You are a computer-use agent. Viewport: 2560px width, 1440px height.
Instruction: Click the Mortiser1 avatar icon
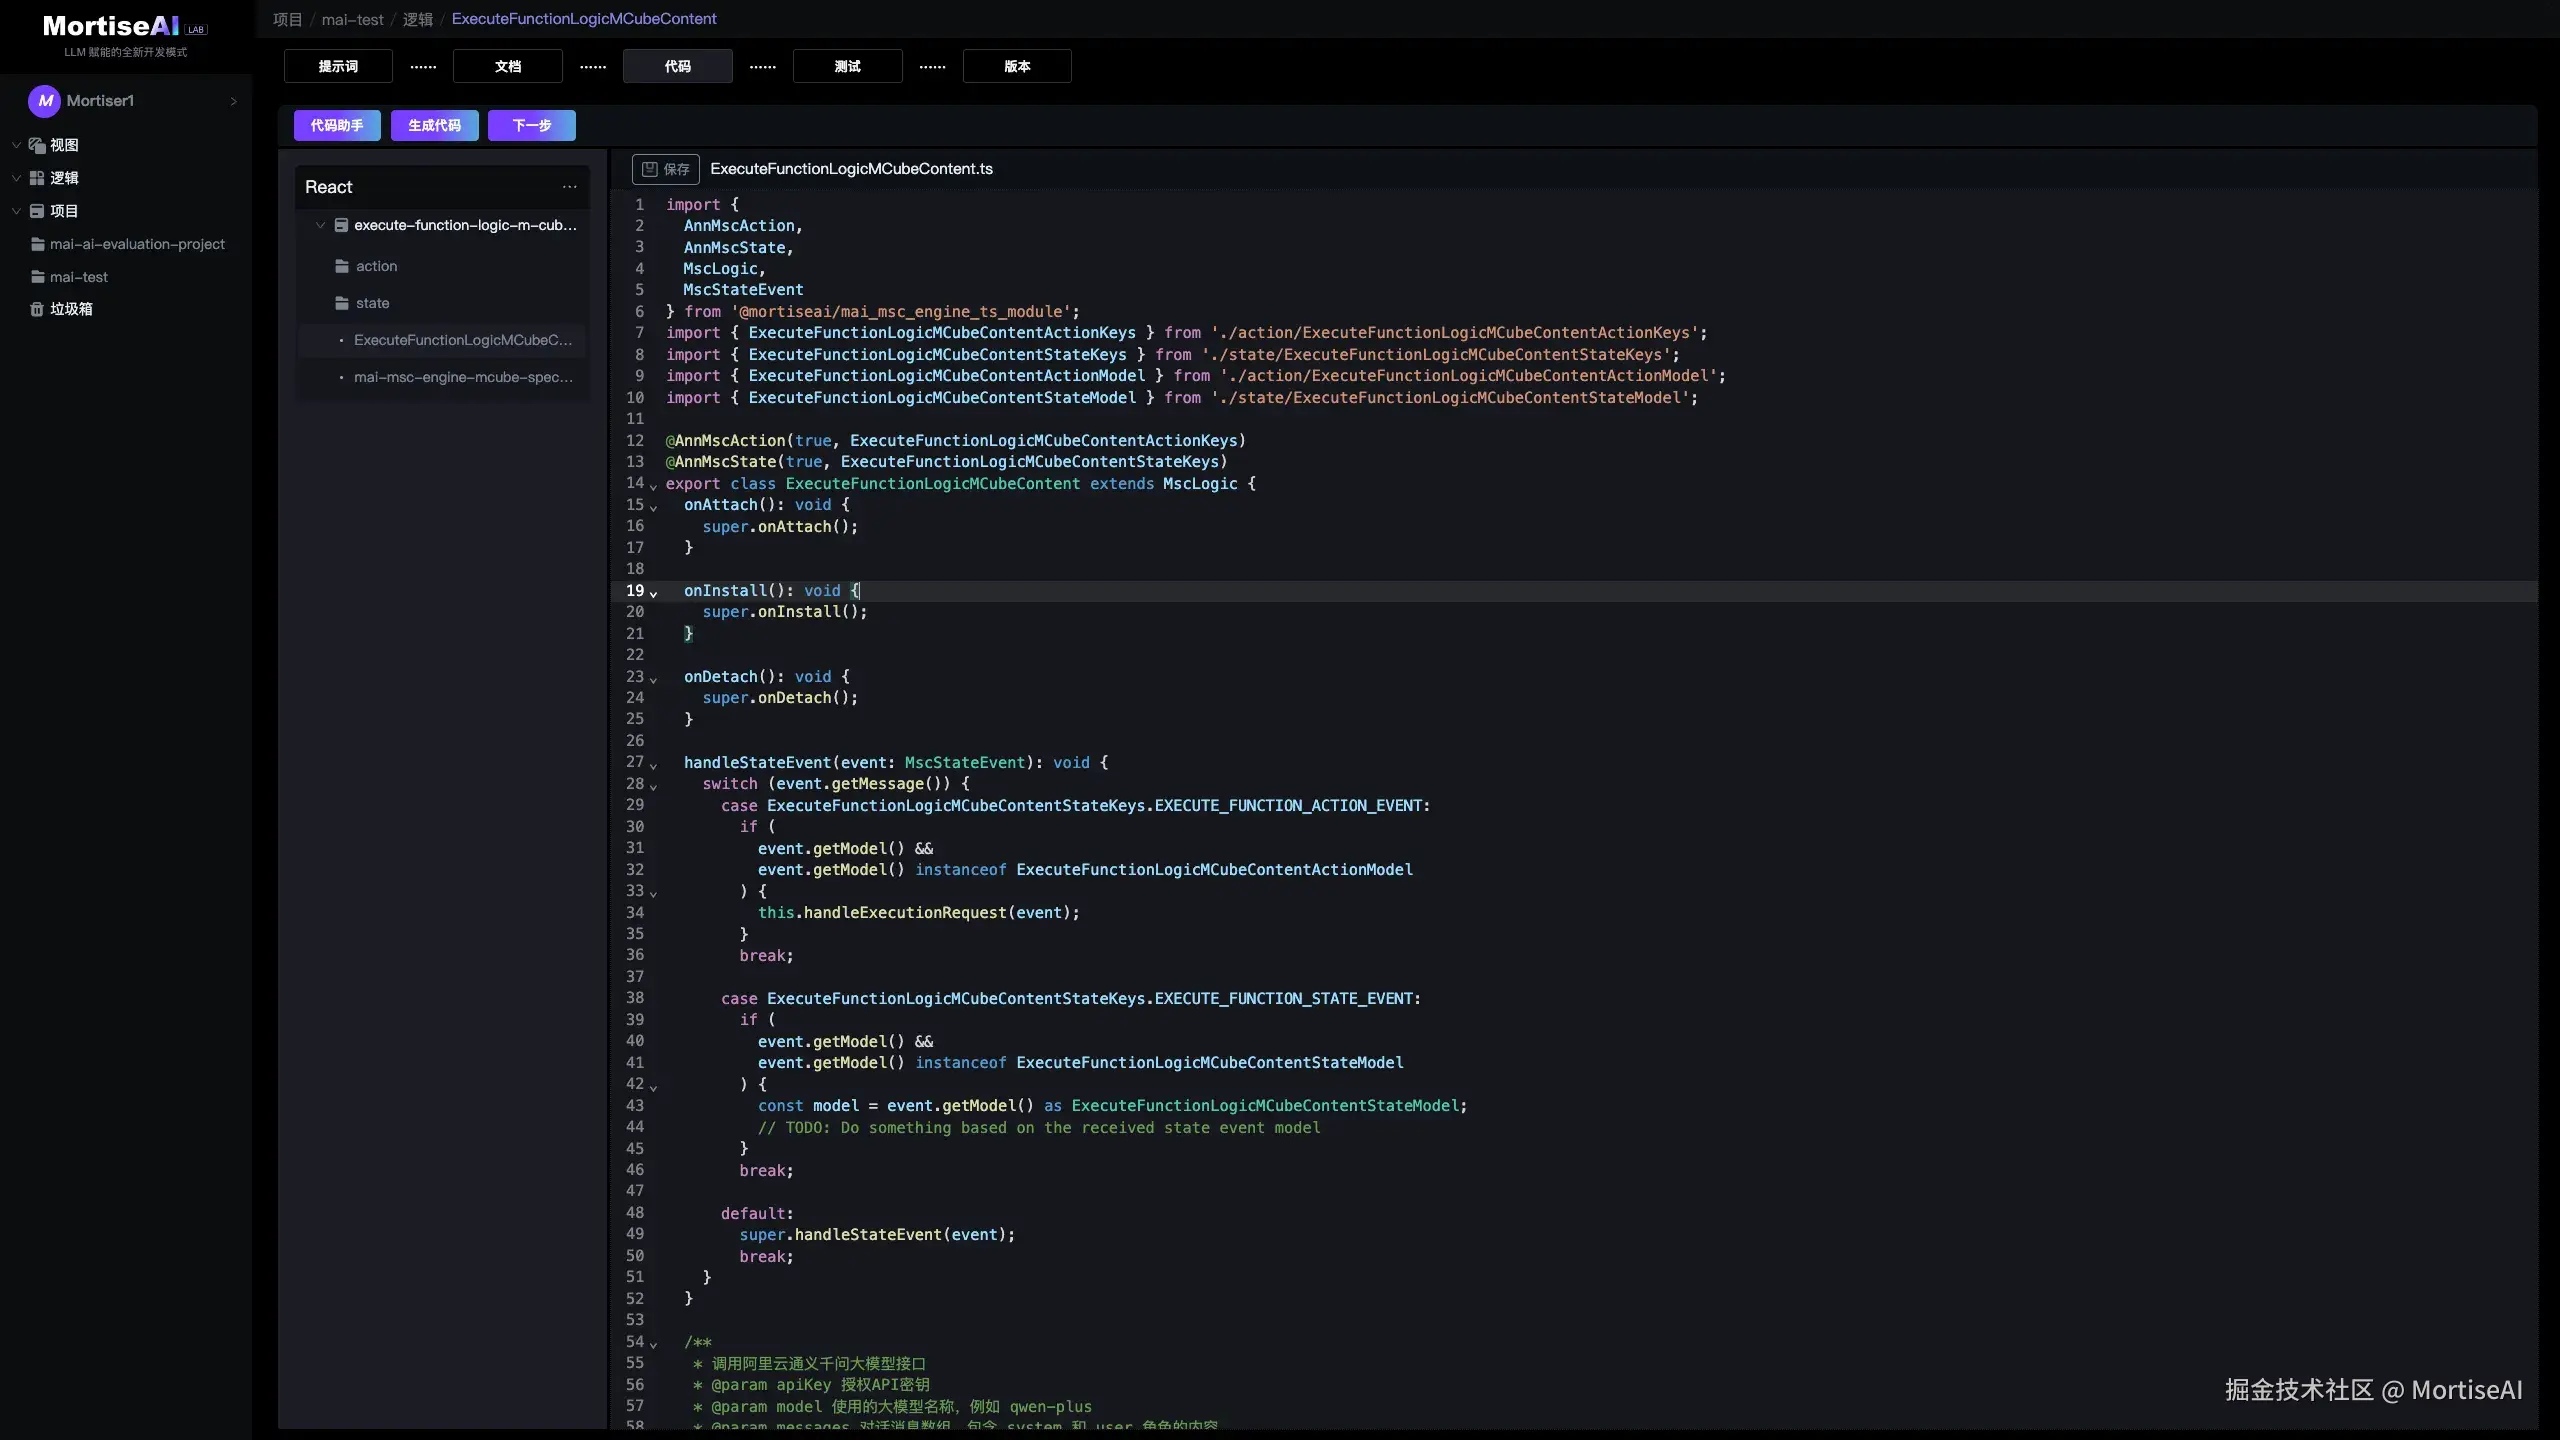[44, 101]
